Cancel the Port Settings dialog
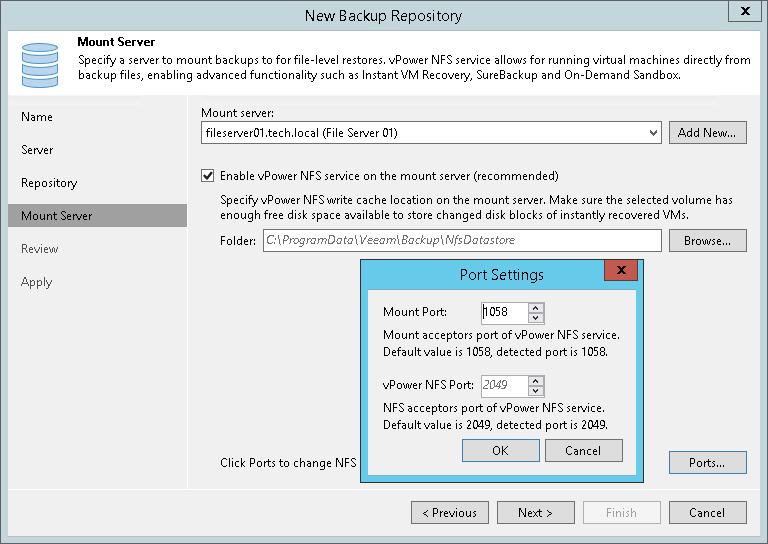The width and height of the screenshot is (768, 544). coord(583,451)
